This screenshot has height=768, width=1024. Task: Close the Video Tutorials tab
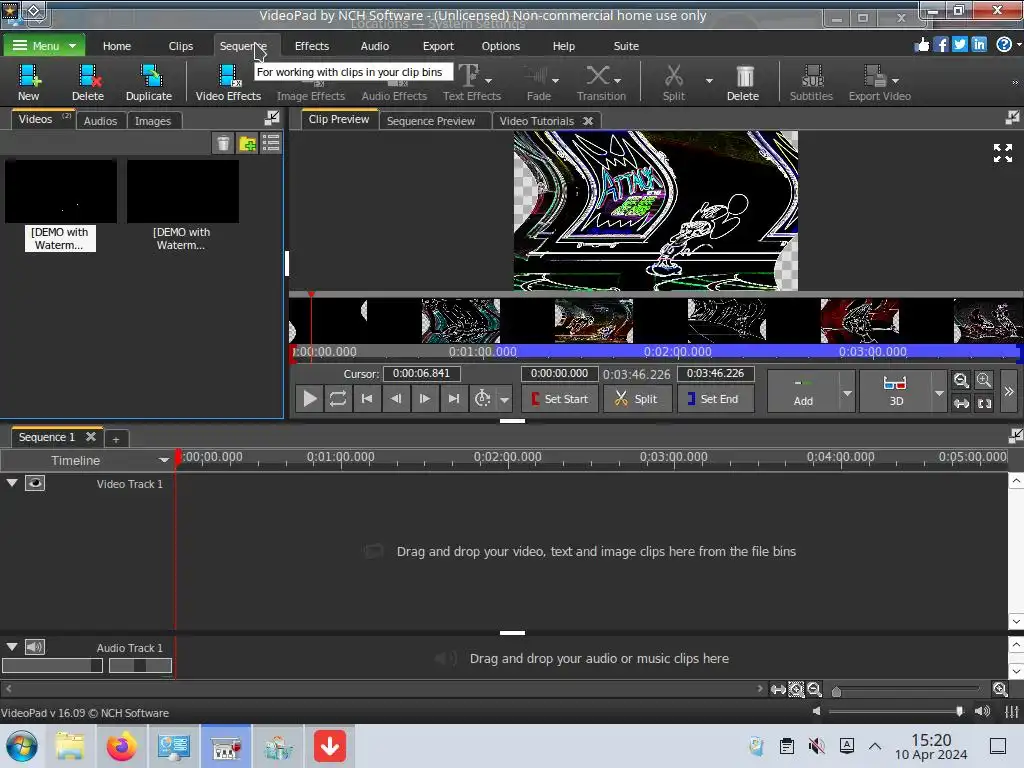588,121
